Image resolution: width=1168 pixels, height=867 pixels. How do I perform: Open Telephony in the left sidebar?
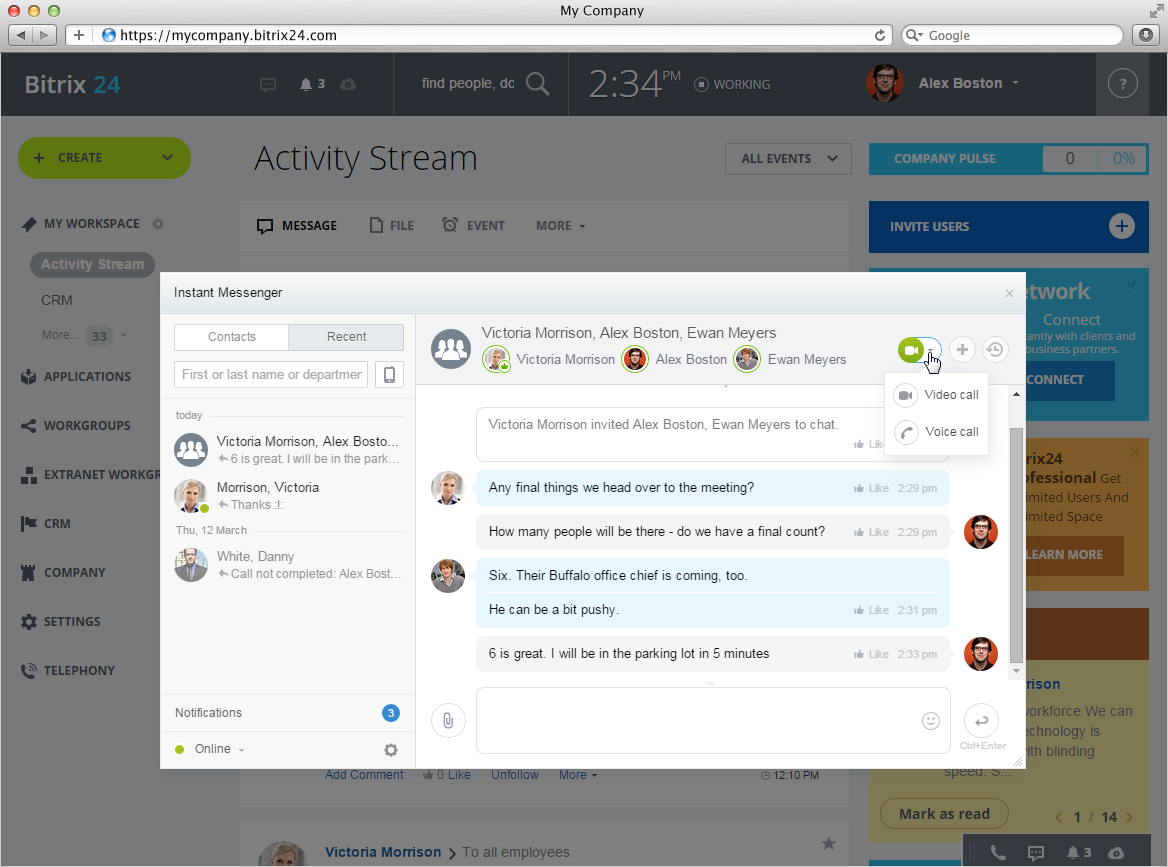click(x=68, y=670)
